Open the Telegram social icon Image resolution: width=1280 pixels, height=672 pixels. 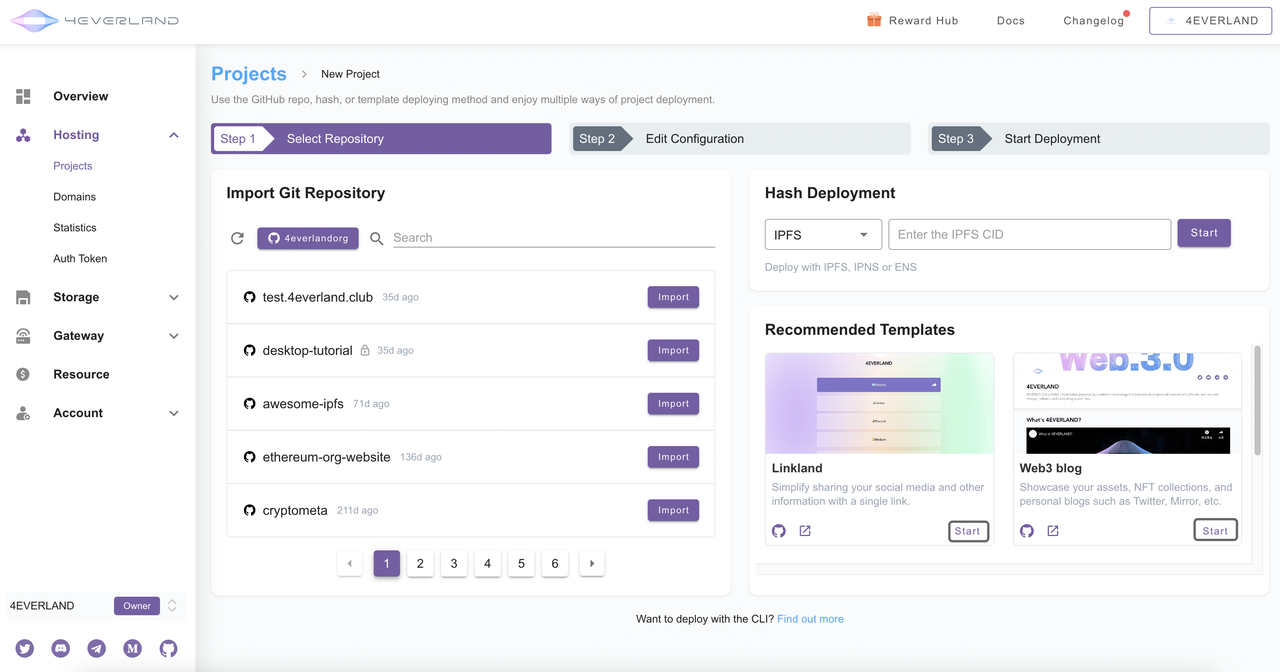pyautogui.click(x=97, y=649)
